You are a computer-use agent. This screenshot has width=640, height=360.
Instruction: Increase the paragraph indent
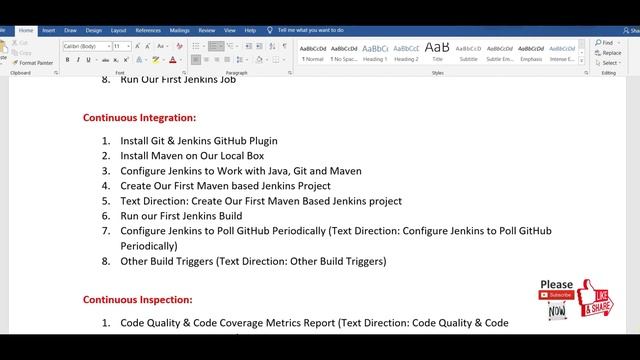coord(259,46)
